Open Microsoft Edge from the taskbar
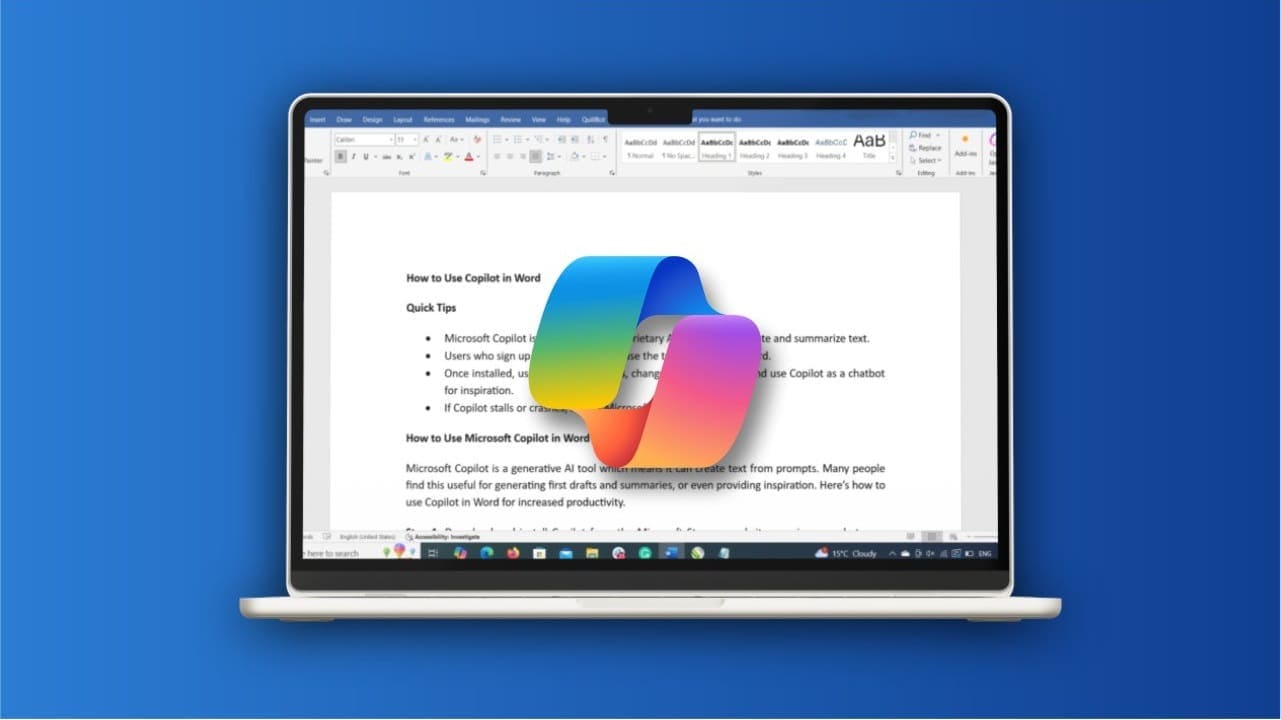Screen dimensions: 1281x720 point(486,552)
